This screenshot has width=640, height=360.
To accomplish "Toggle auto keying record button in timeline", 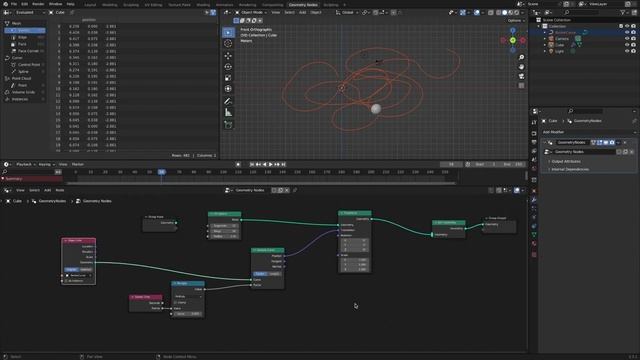I will (238, 164).
